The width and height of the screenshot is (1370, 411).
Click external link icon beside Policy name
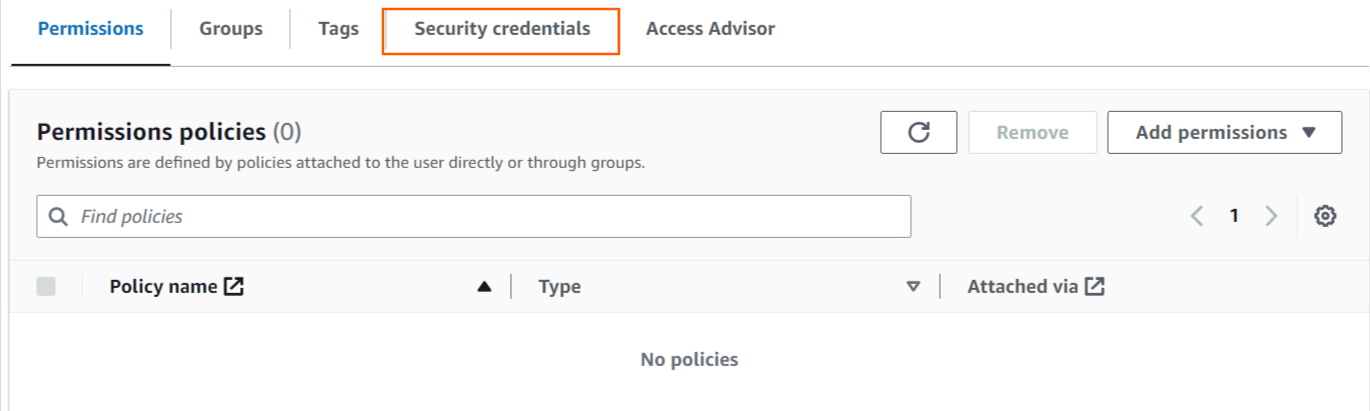tap(234, 287)
